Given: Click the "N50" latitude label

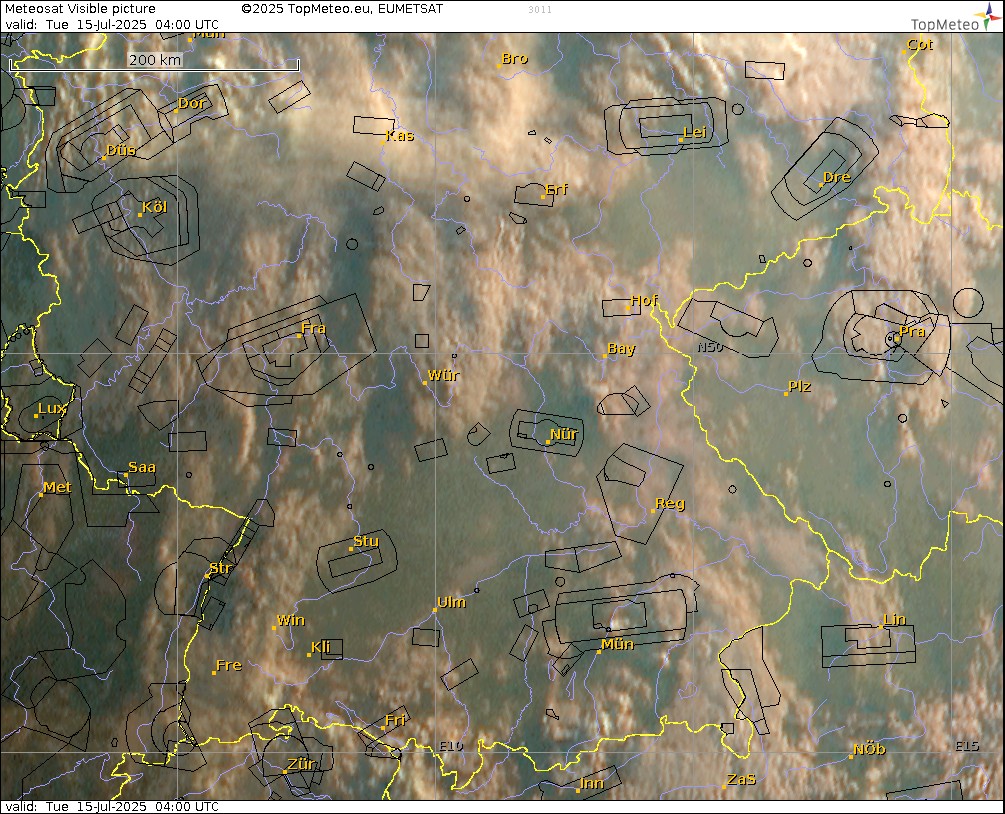Looking at the screenshot, I should tap(710, 347).
